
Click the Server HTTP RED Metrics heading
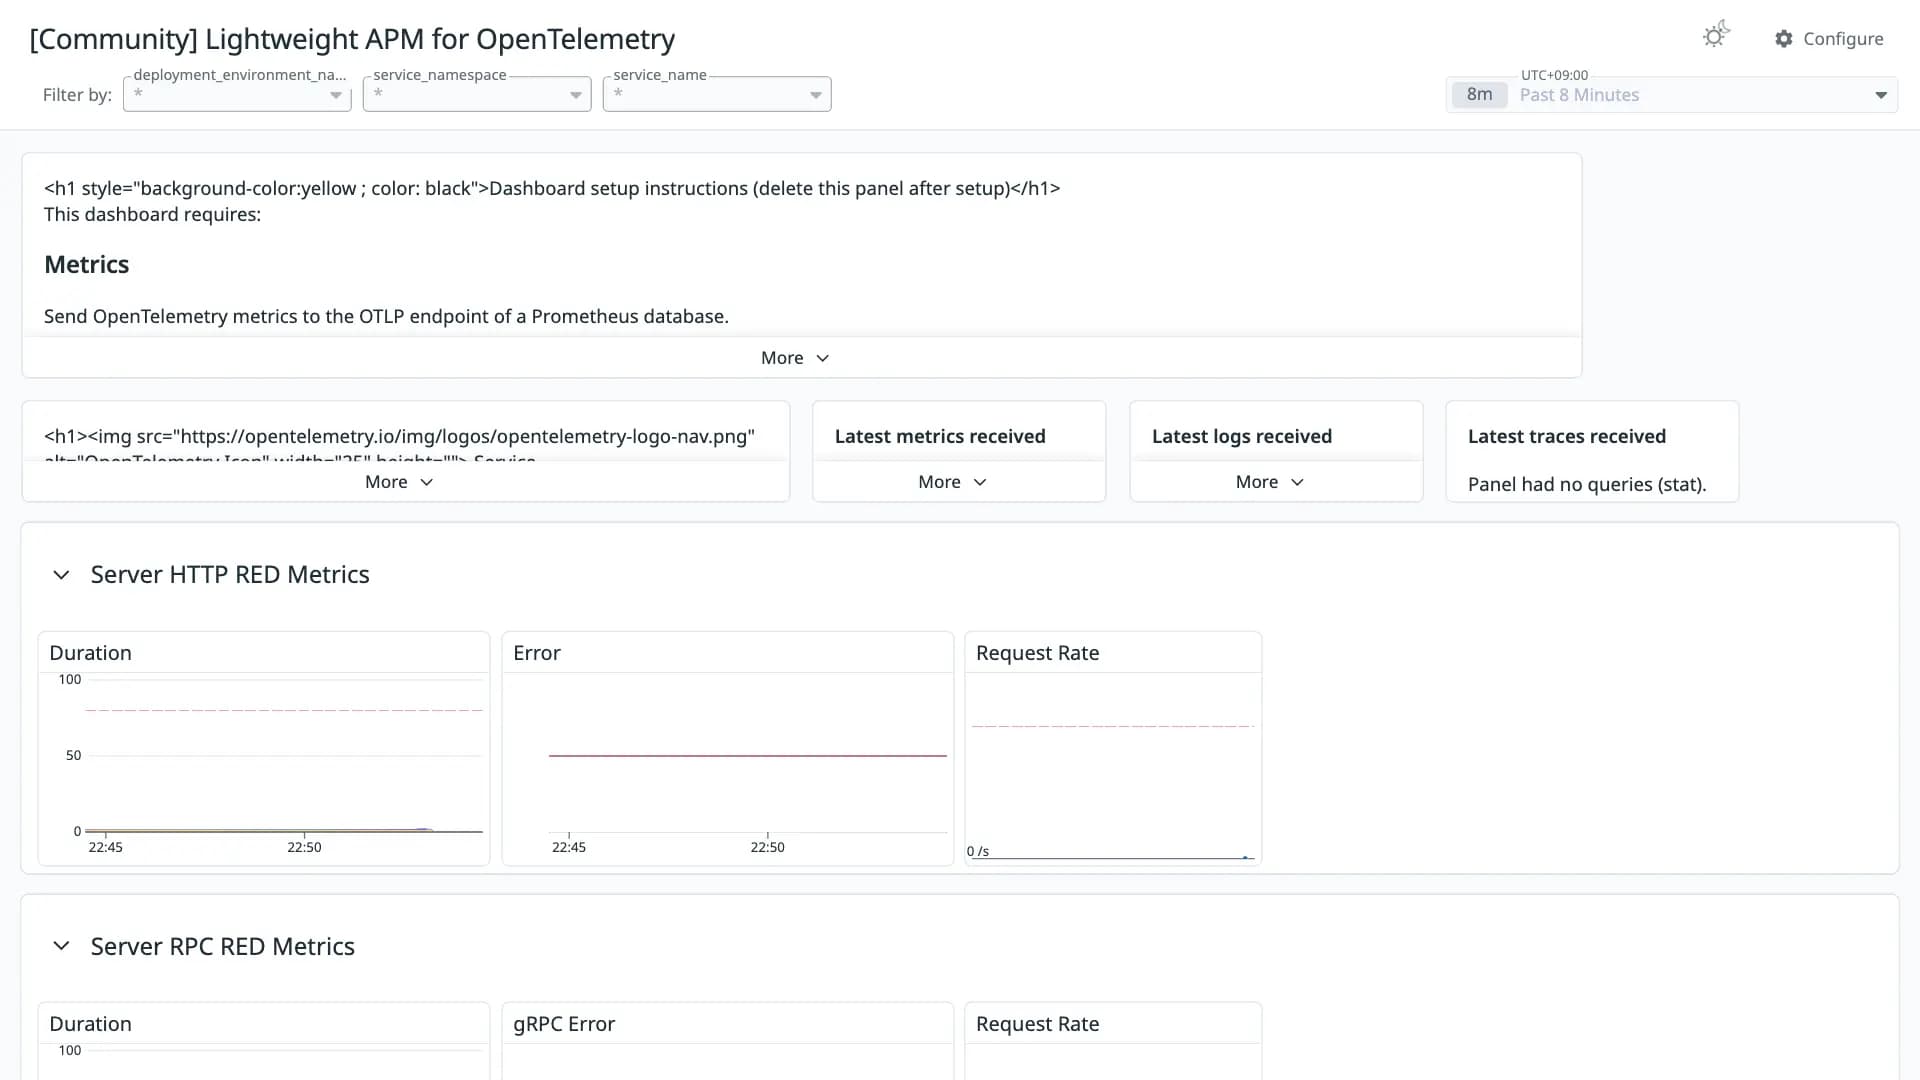(230, 575)
